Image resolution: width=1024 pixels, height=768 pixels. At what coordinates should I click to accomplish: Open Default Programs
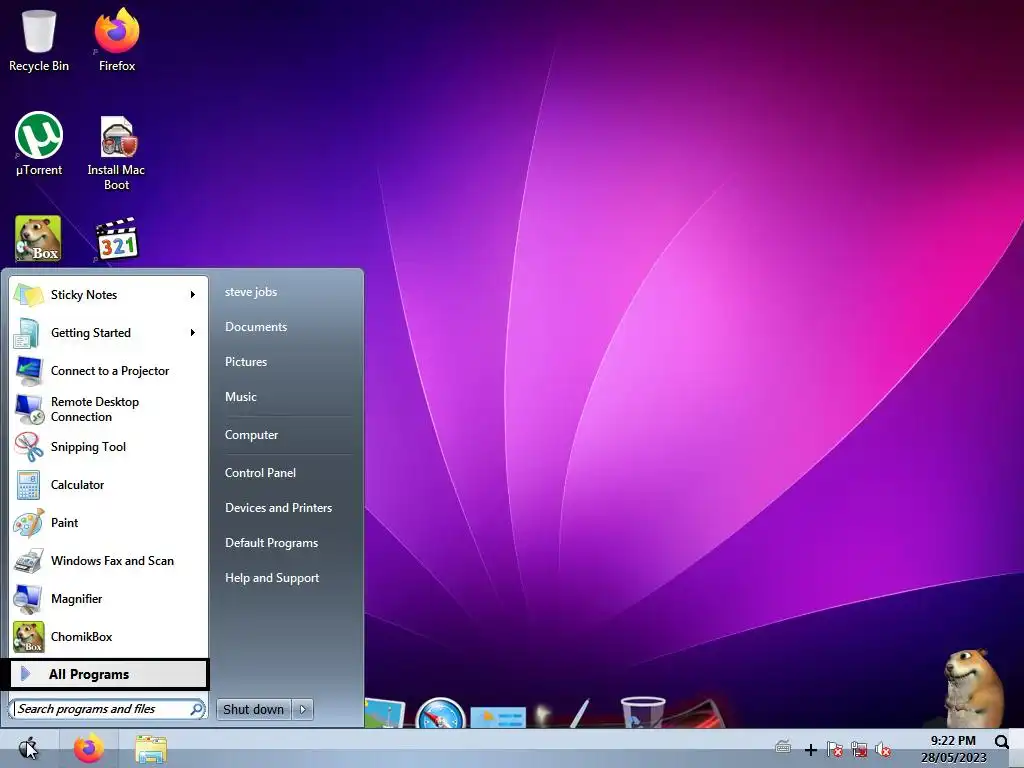point(272,543)
